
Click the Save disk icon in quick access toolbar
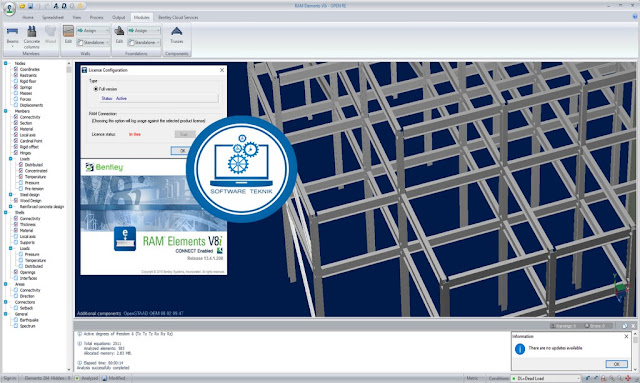(x=31, y=6)
